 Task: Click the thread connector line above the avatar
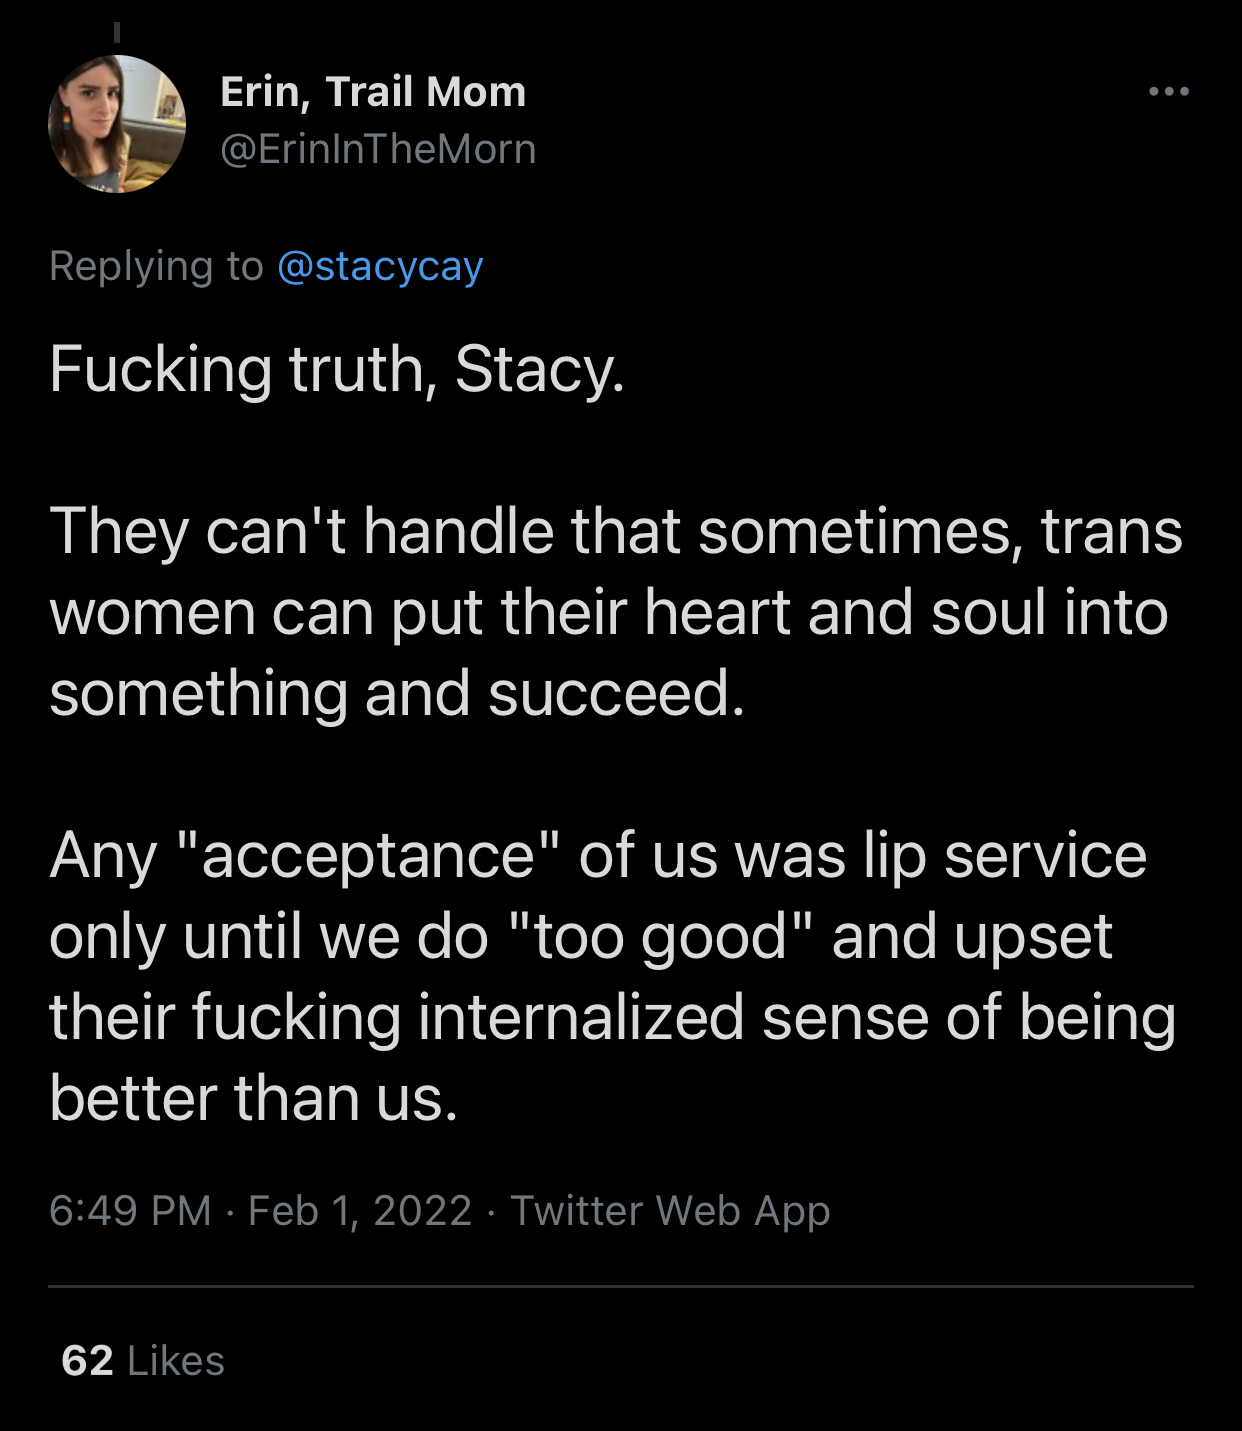[117, 33]
